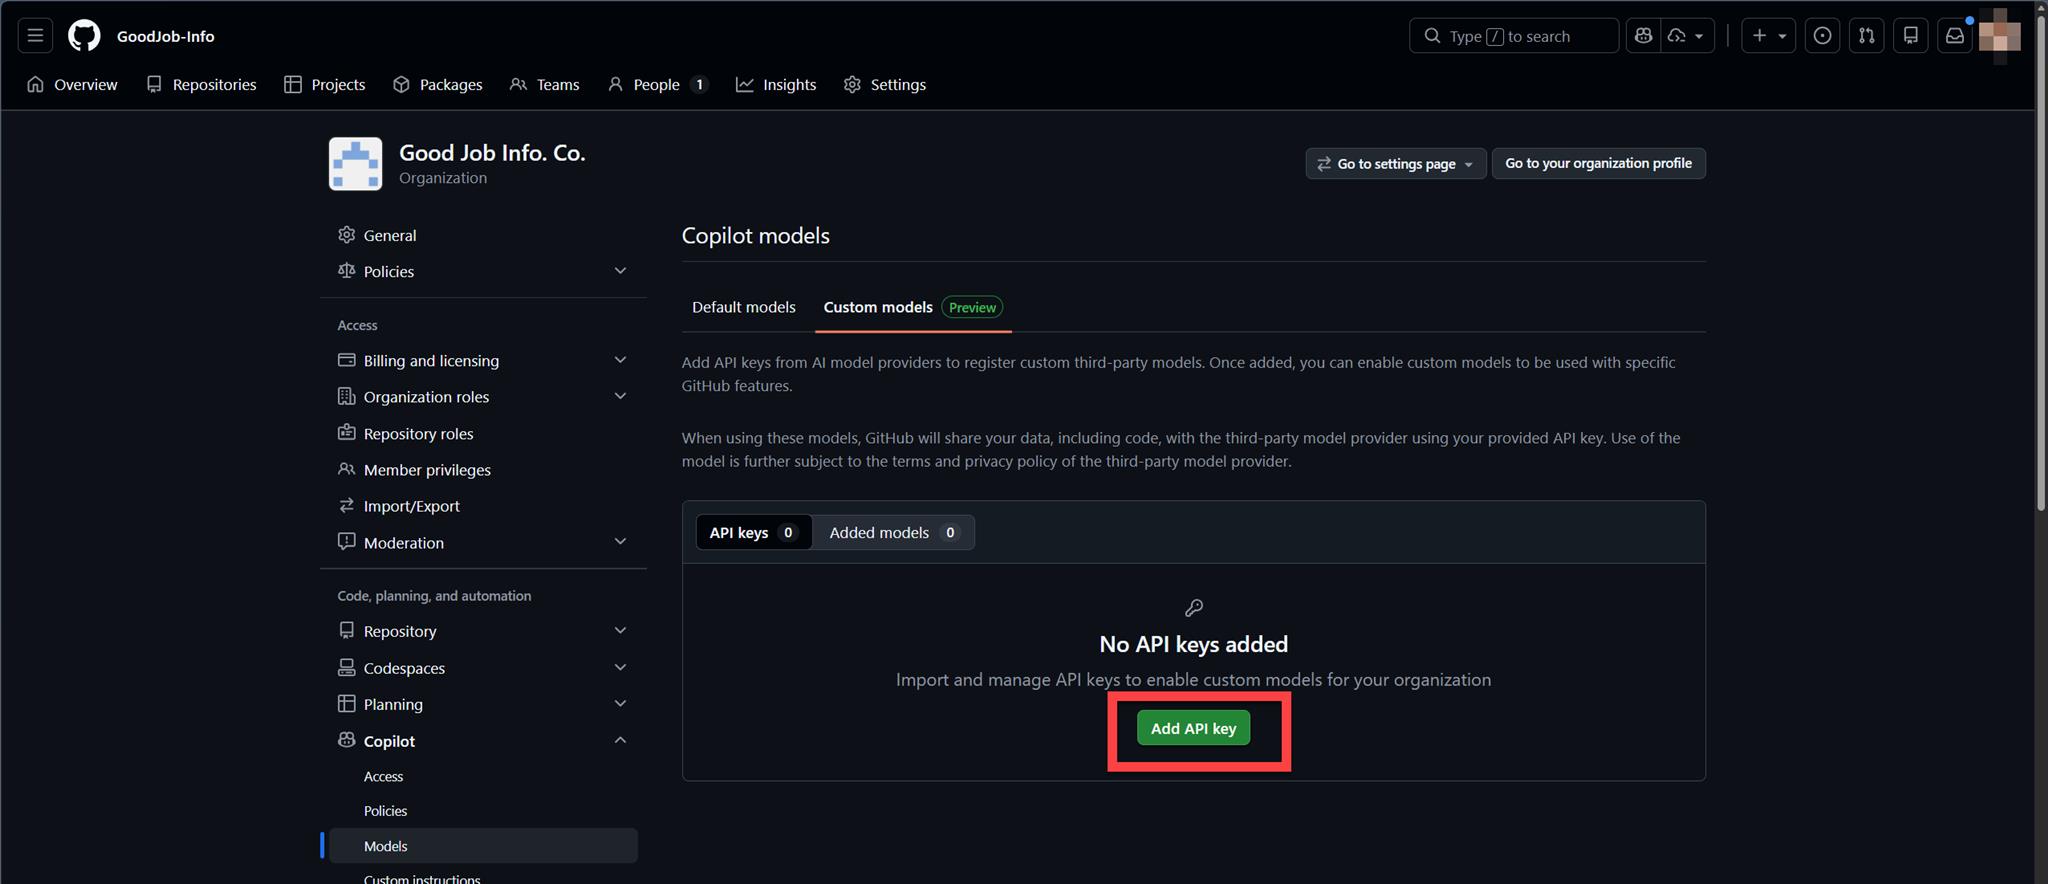Click the search input field

(1513, 36)
